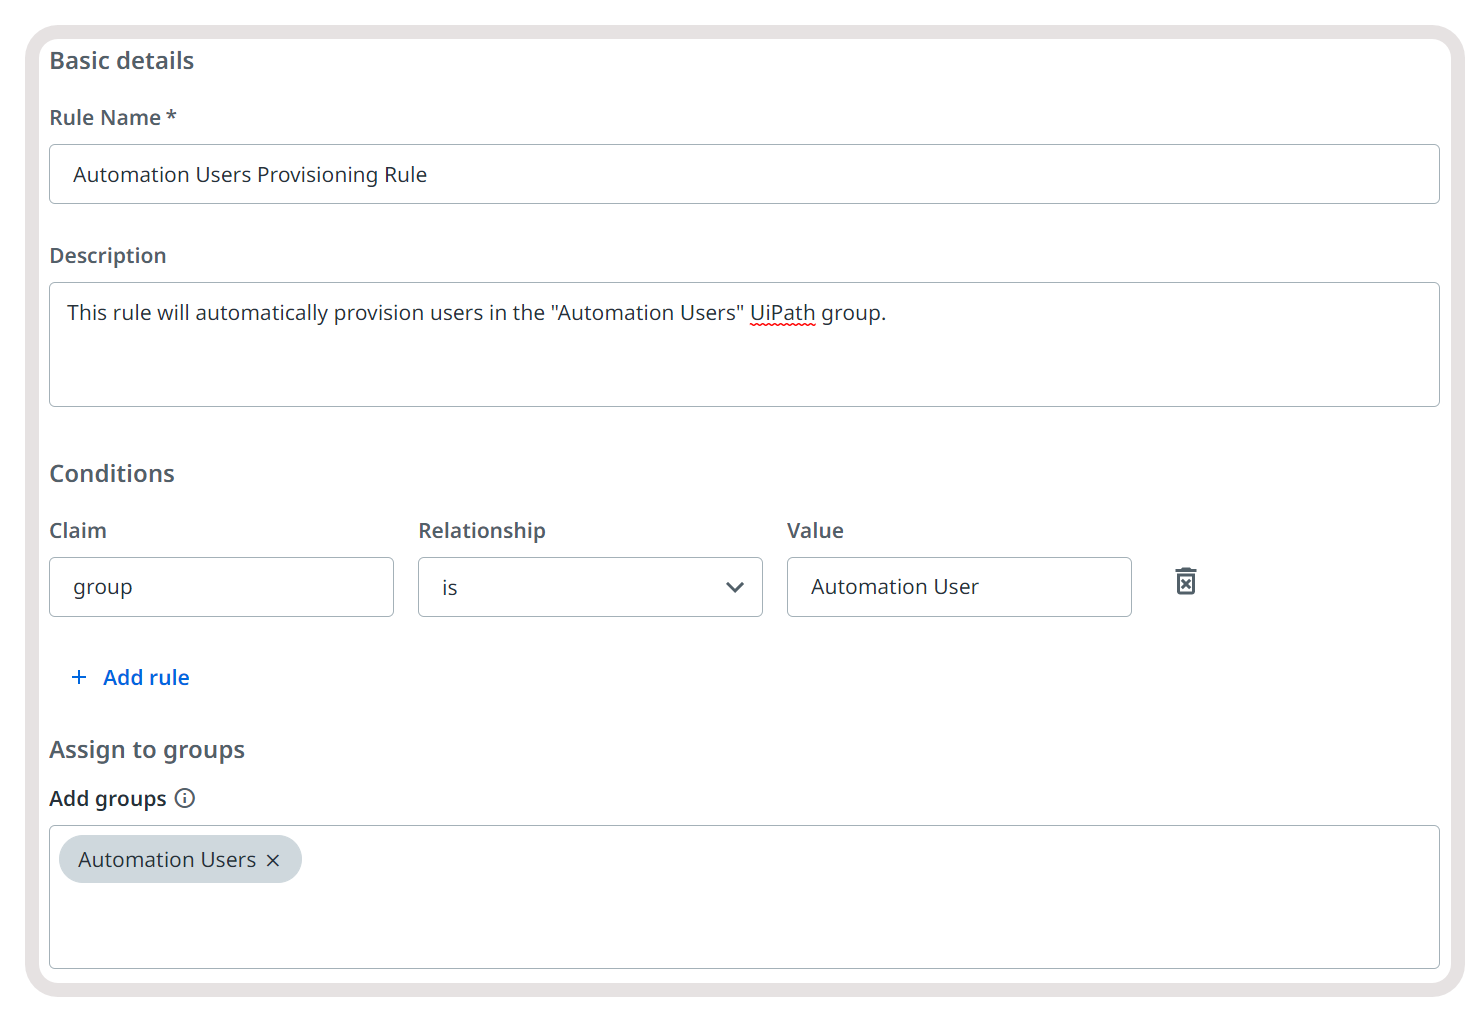
Task: Select the Claim field containing "group"
Action: click(x=221, y=587)
